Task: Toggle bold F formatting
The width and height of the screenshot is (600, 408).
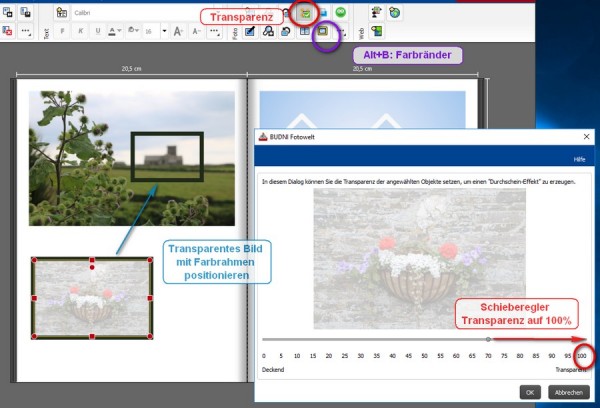Action: [62, 31]
